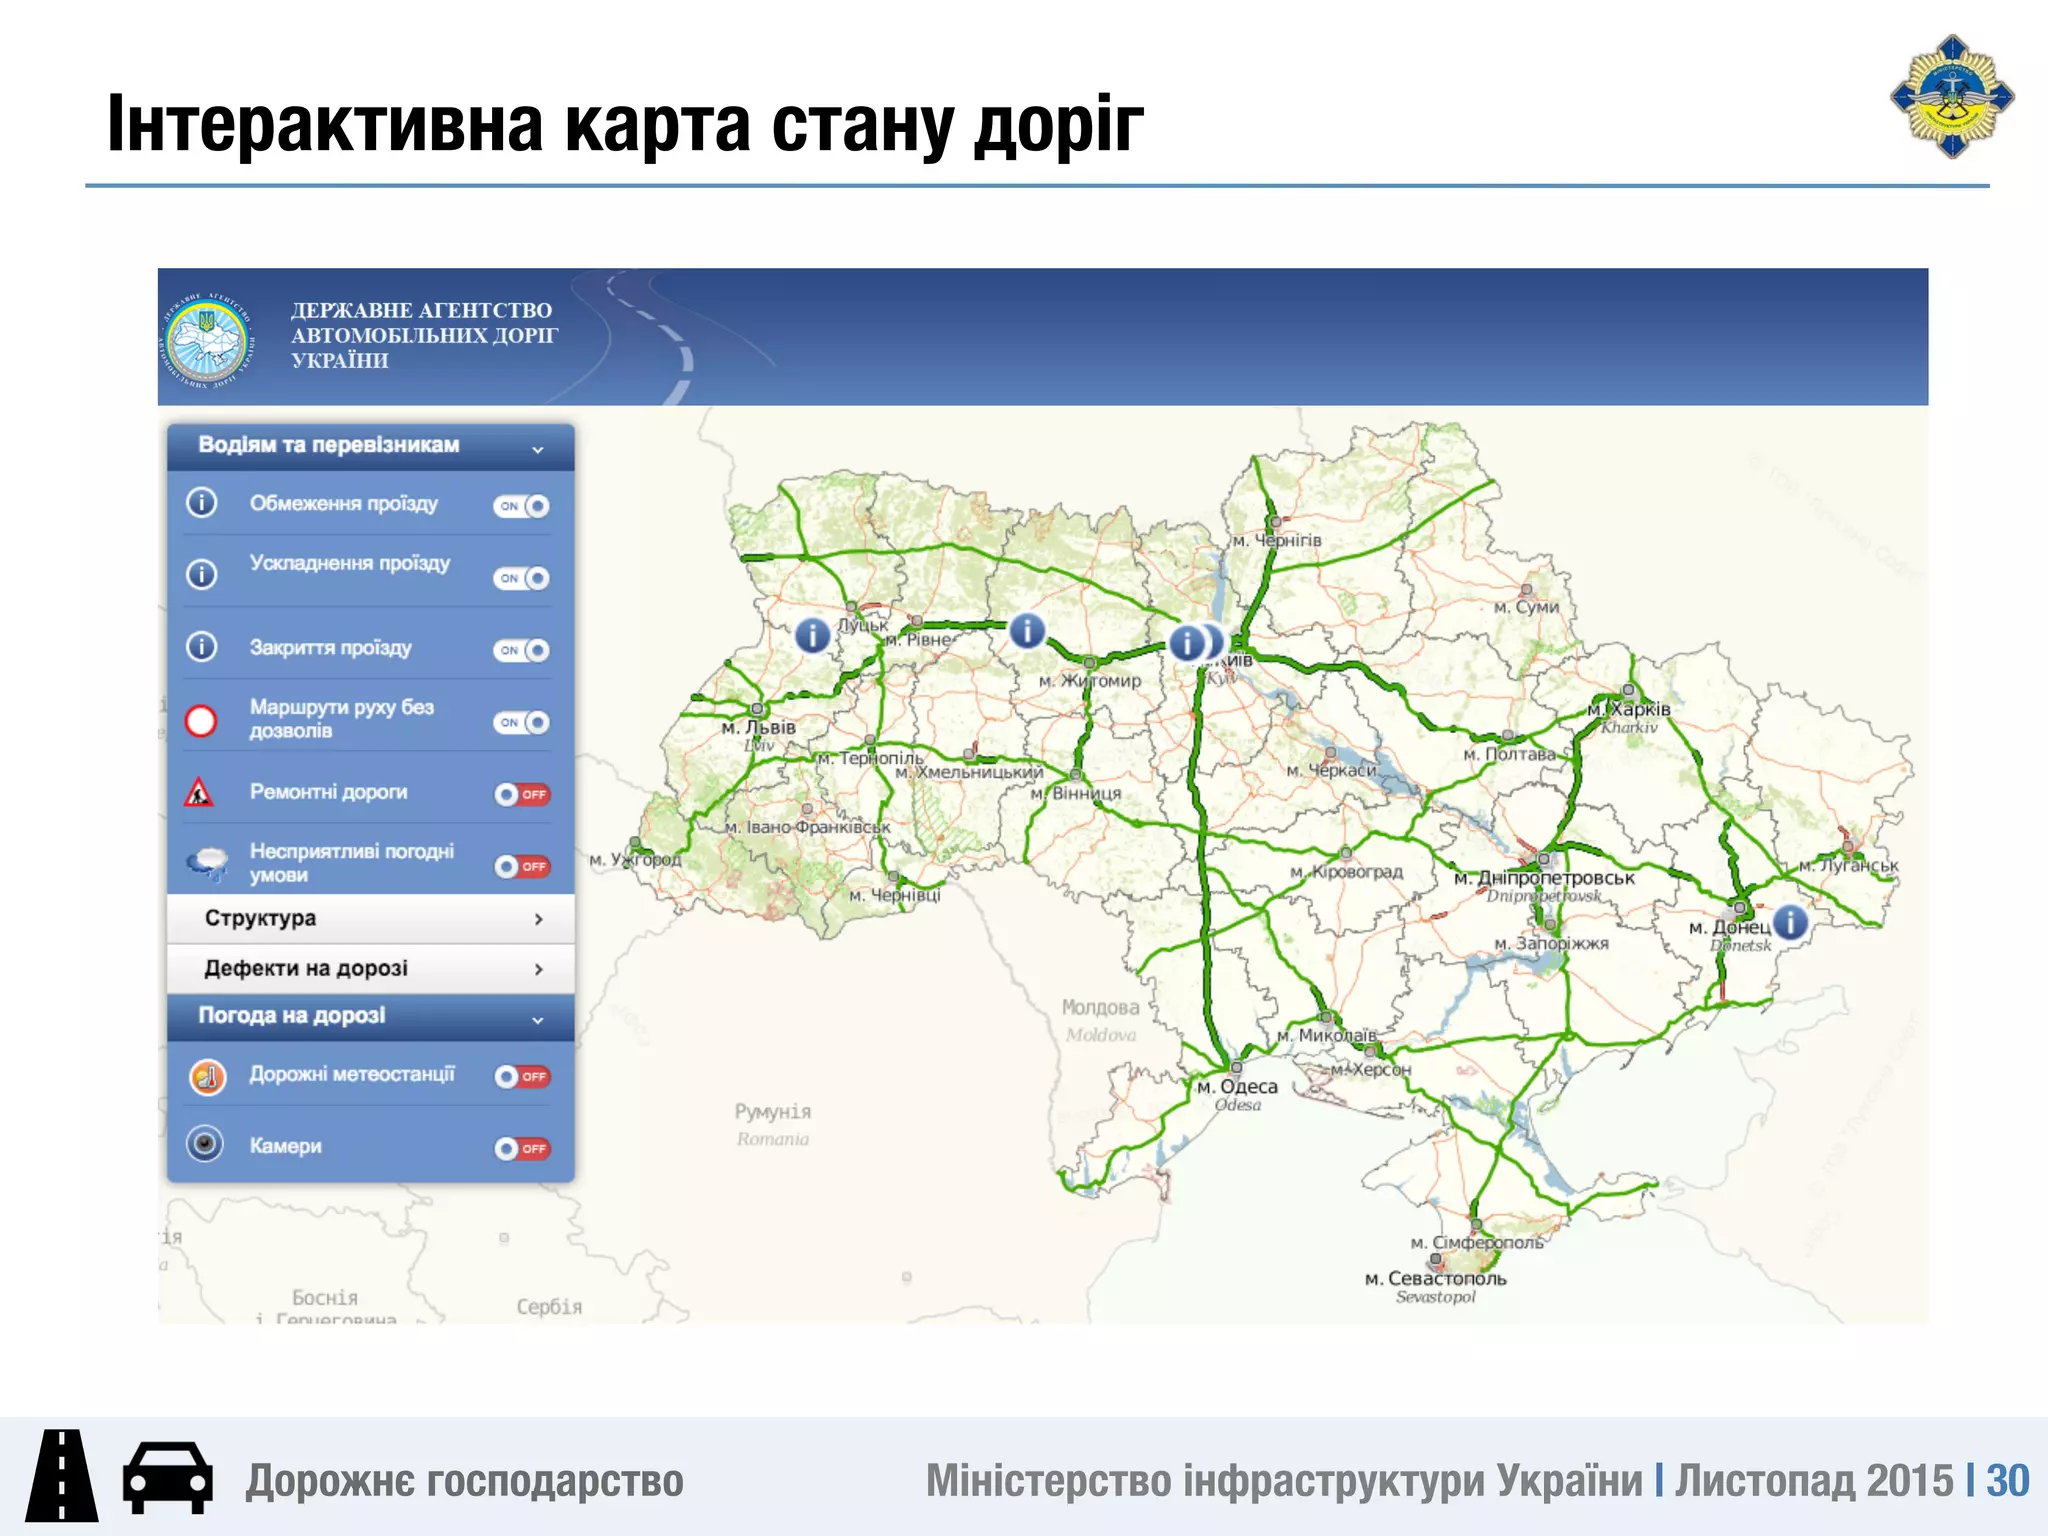Click the red circle no-permit routes icon

tap(201, 720)
